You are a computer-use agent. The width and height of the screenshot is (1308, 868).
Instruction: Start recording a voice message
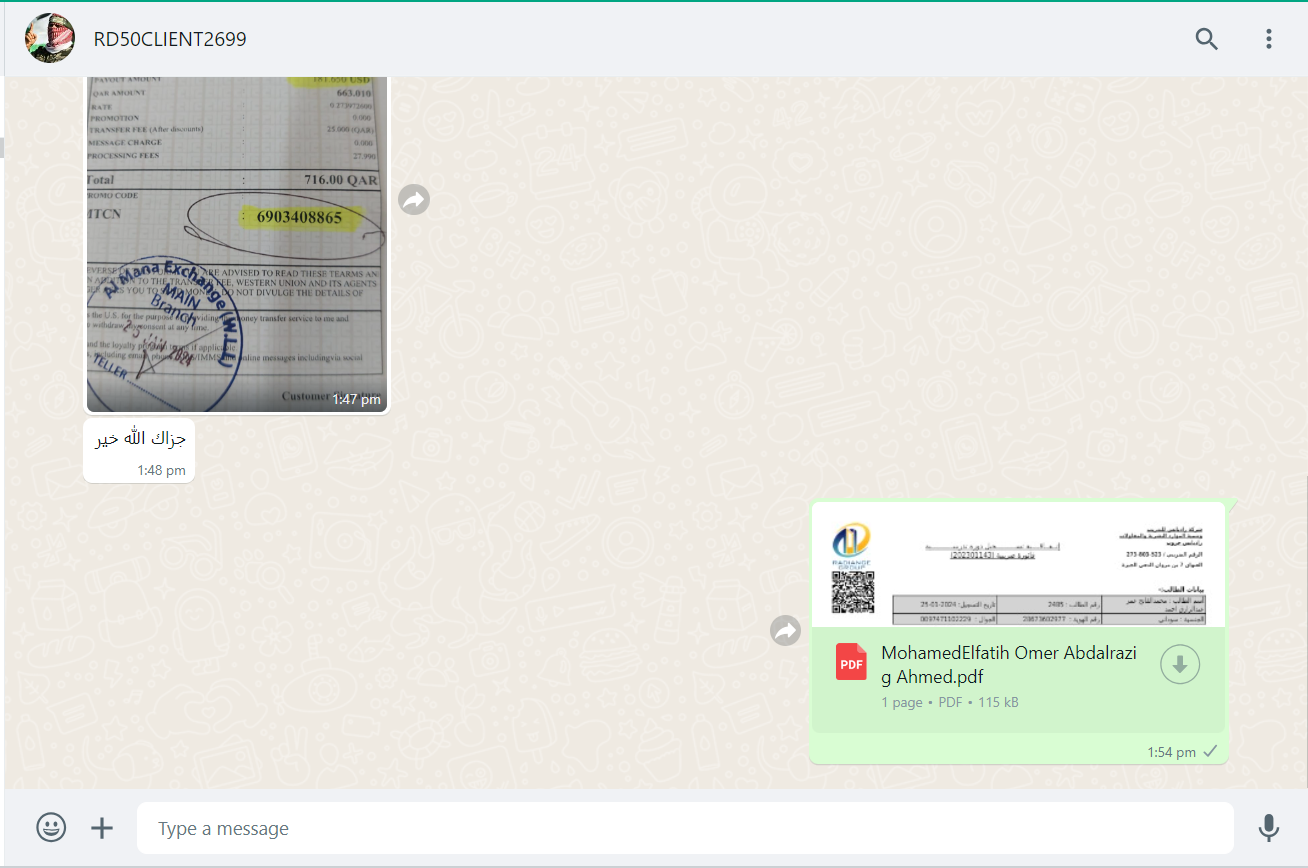pos(1268,828)
